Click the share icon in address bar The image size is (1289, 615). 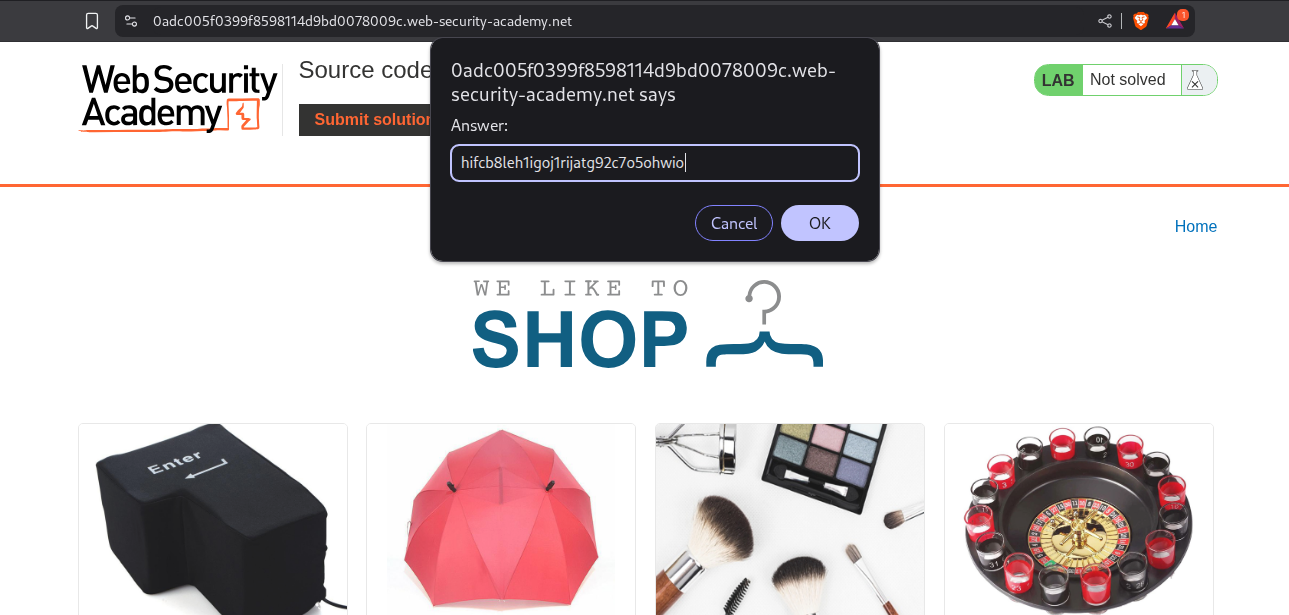(x=1105, y=21)
